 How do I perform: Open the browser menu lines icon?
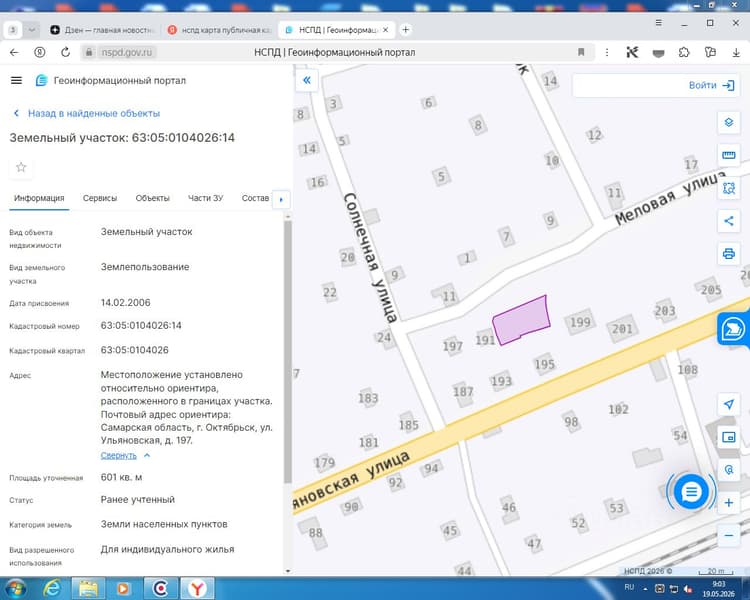click(x=659, y=23)
